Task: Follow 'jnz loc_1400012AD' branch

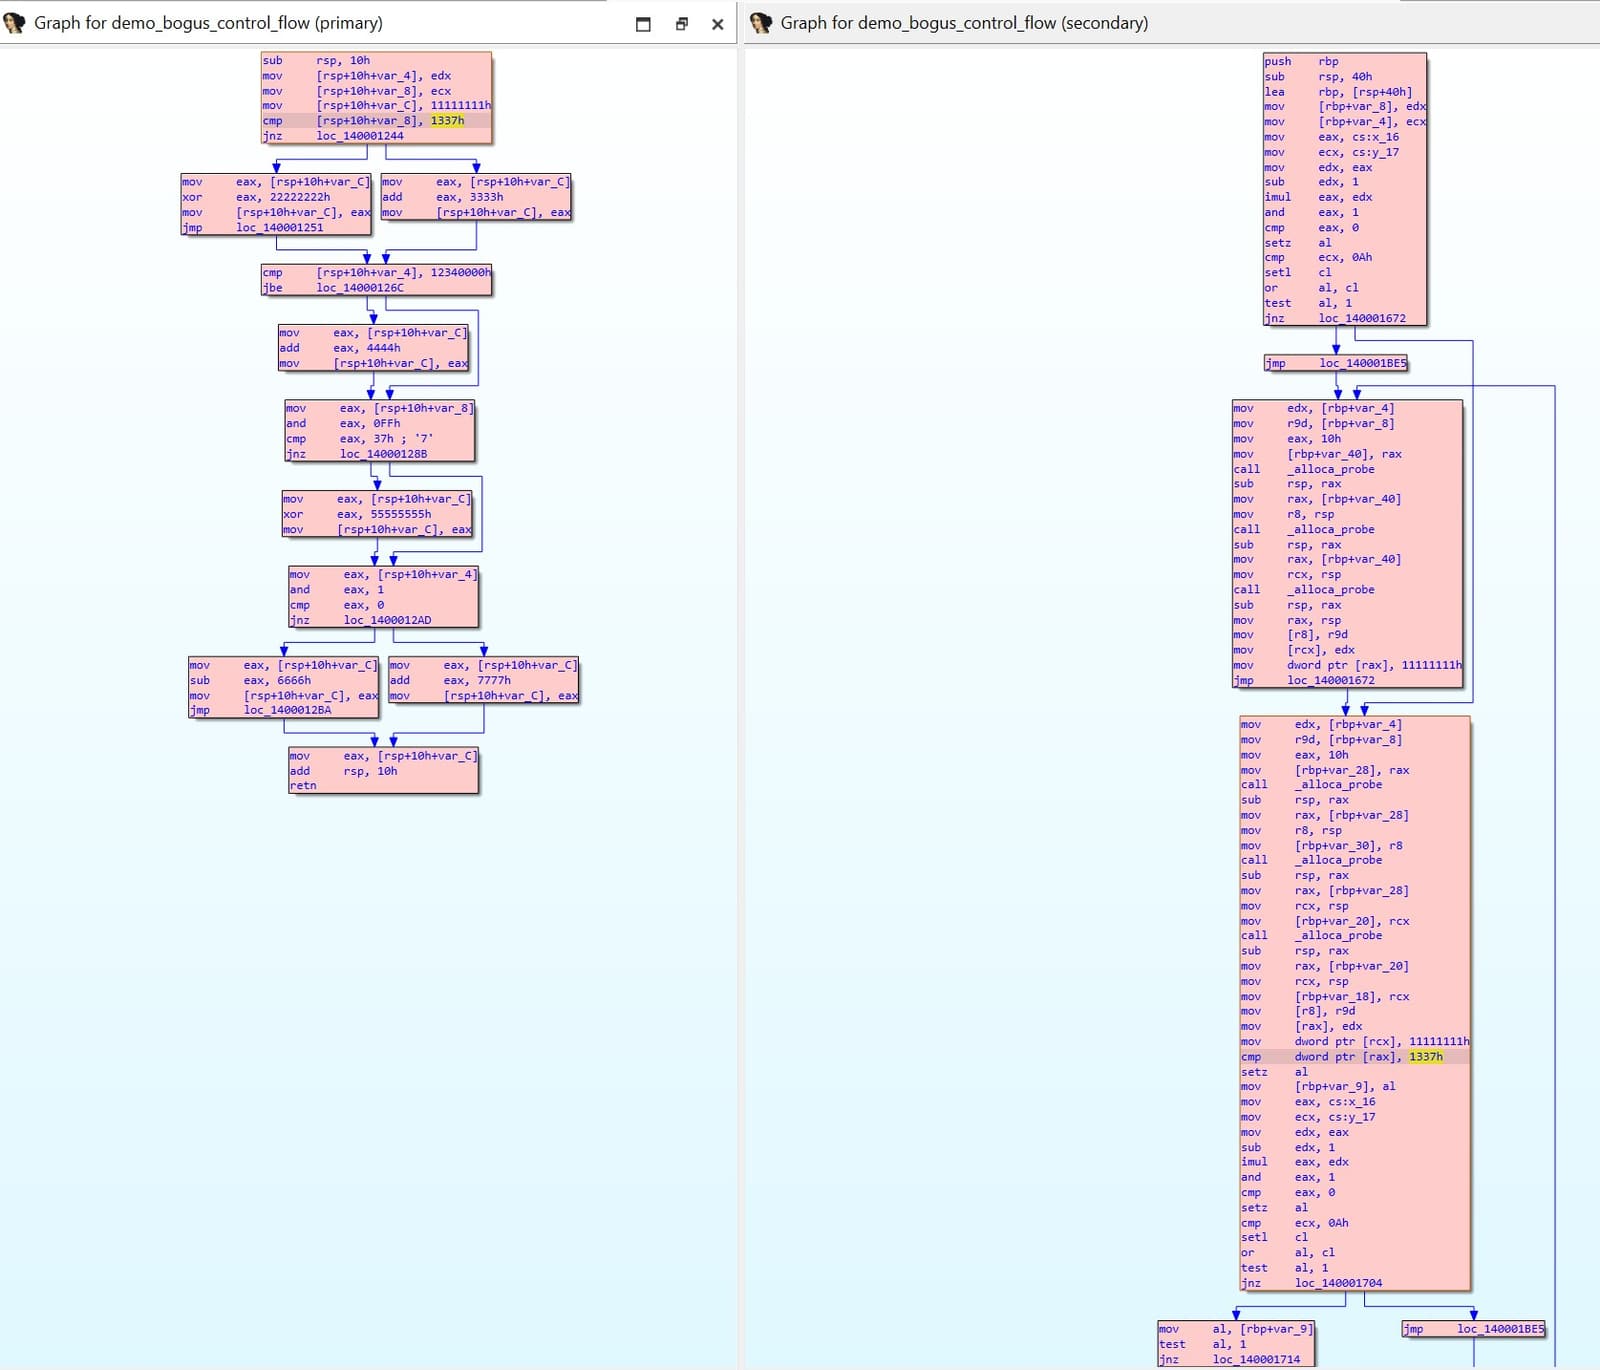Action: click(361, 620)
